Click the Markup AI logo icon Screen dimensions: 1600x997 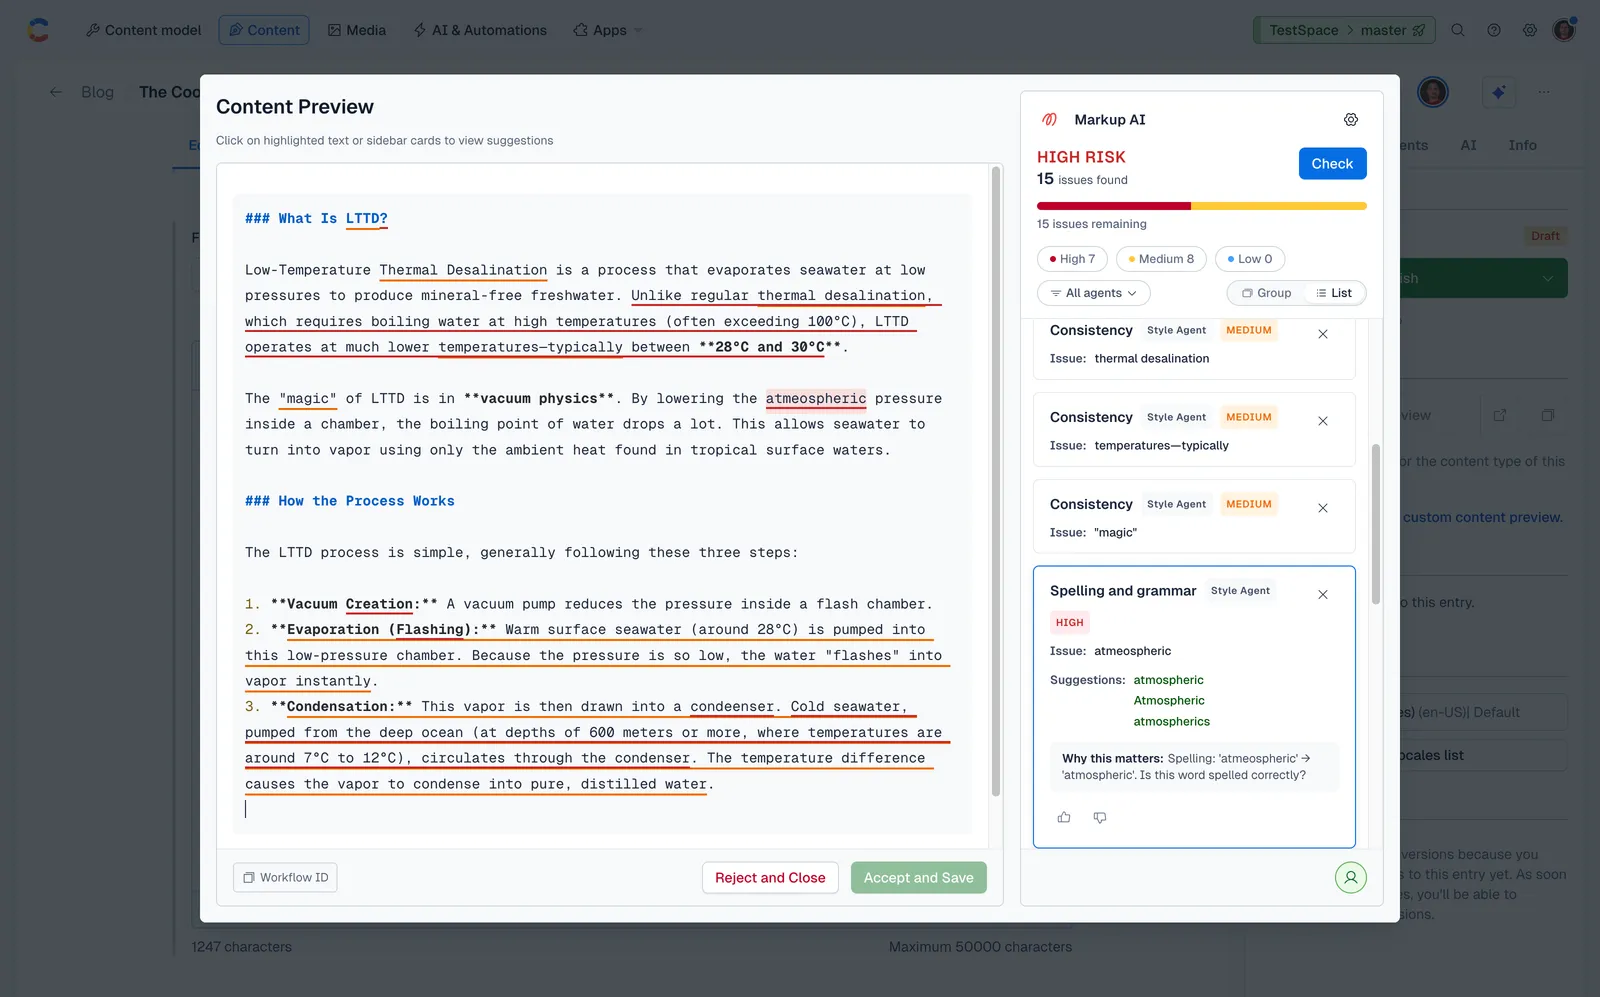(1049, 120)
